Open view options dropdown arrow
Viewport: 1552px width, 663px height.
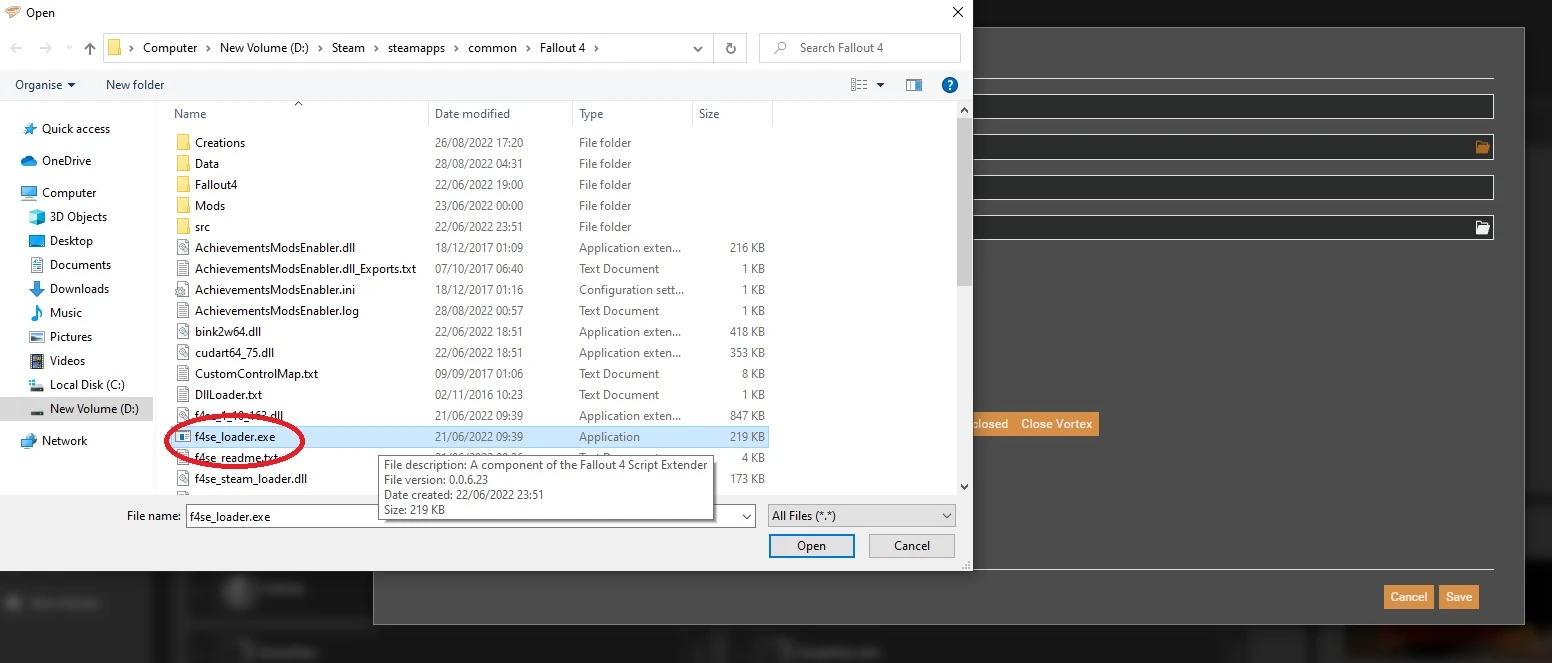pos(880,85)
